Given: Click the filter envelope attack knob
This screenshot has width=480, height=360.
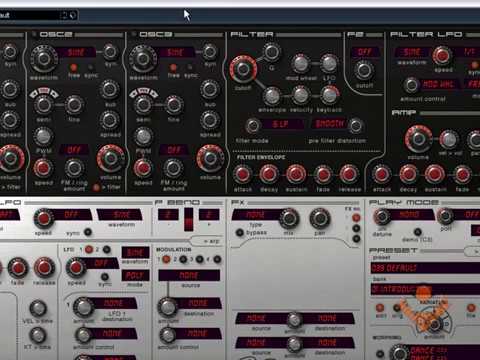Looking at the screenshot, I should click(242, 174).
